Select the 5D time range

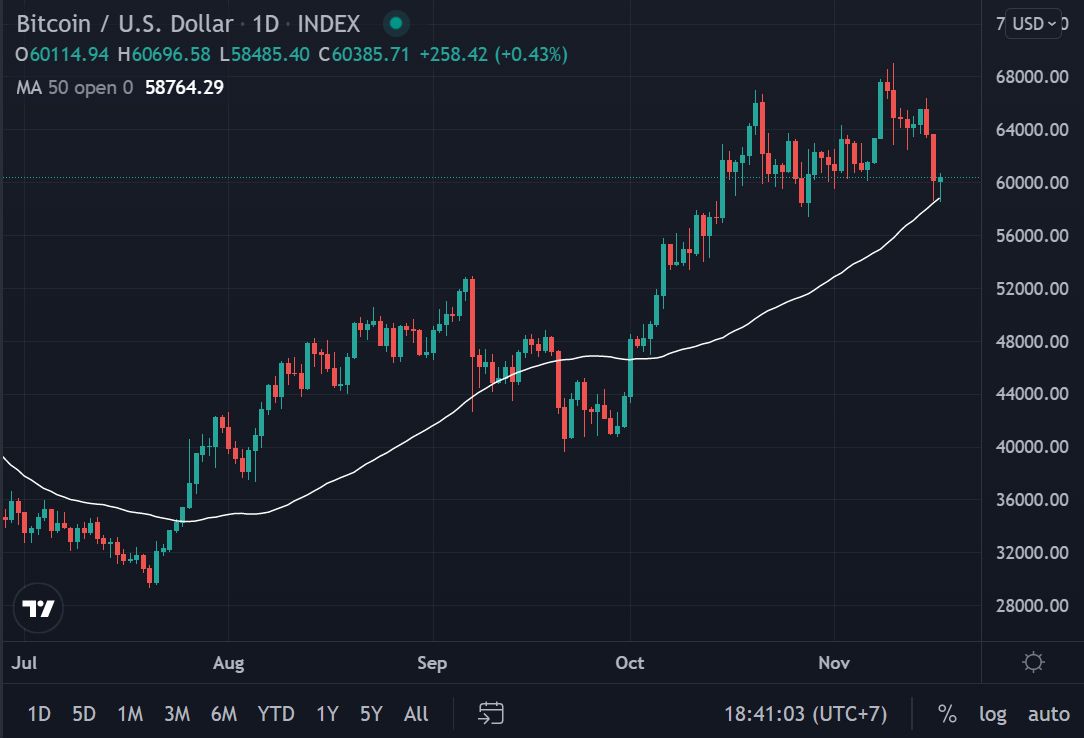[84, 714]
